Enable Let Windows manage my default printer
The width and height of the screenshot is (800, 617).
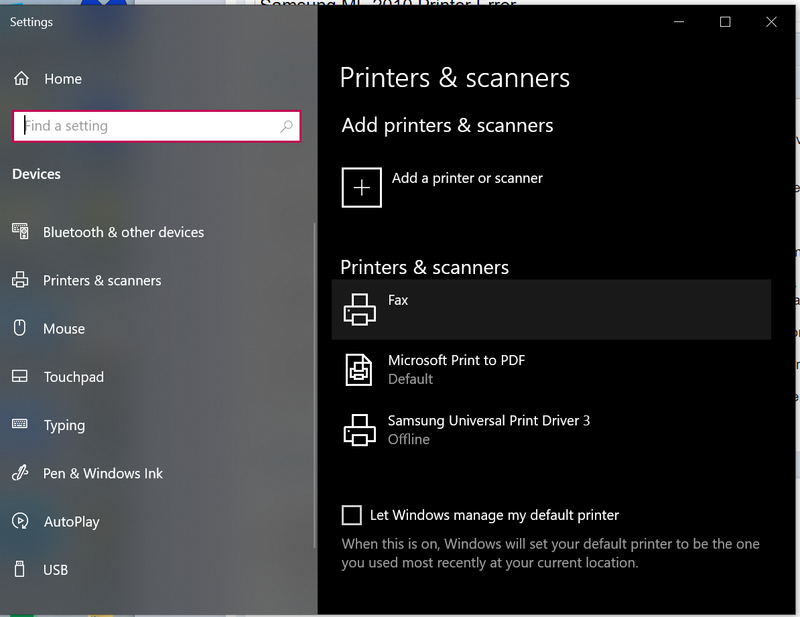coord(352,515)
